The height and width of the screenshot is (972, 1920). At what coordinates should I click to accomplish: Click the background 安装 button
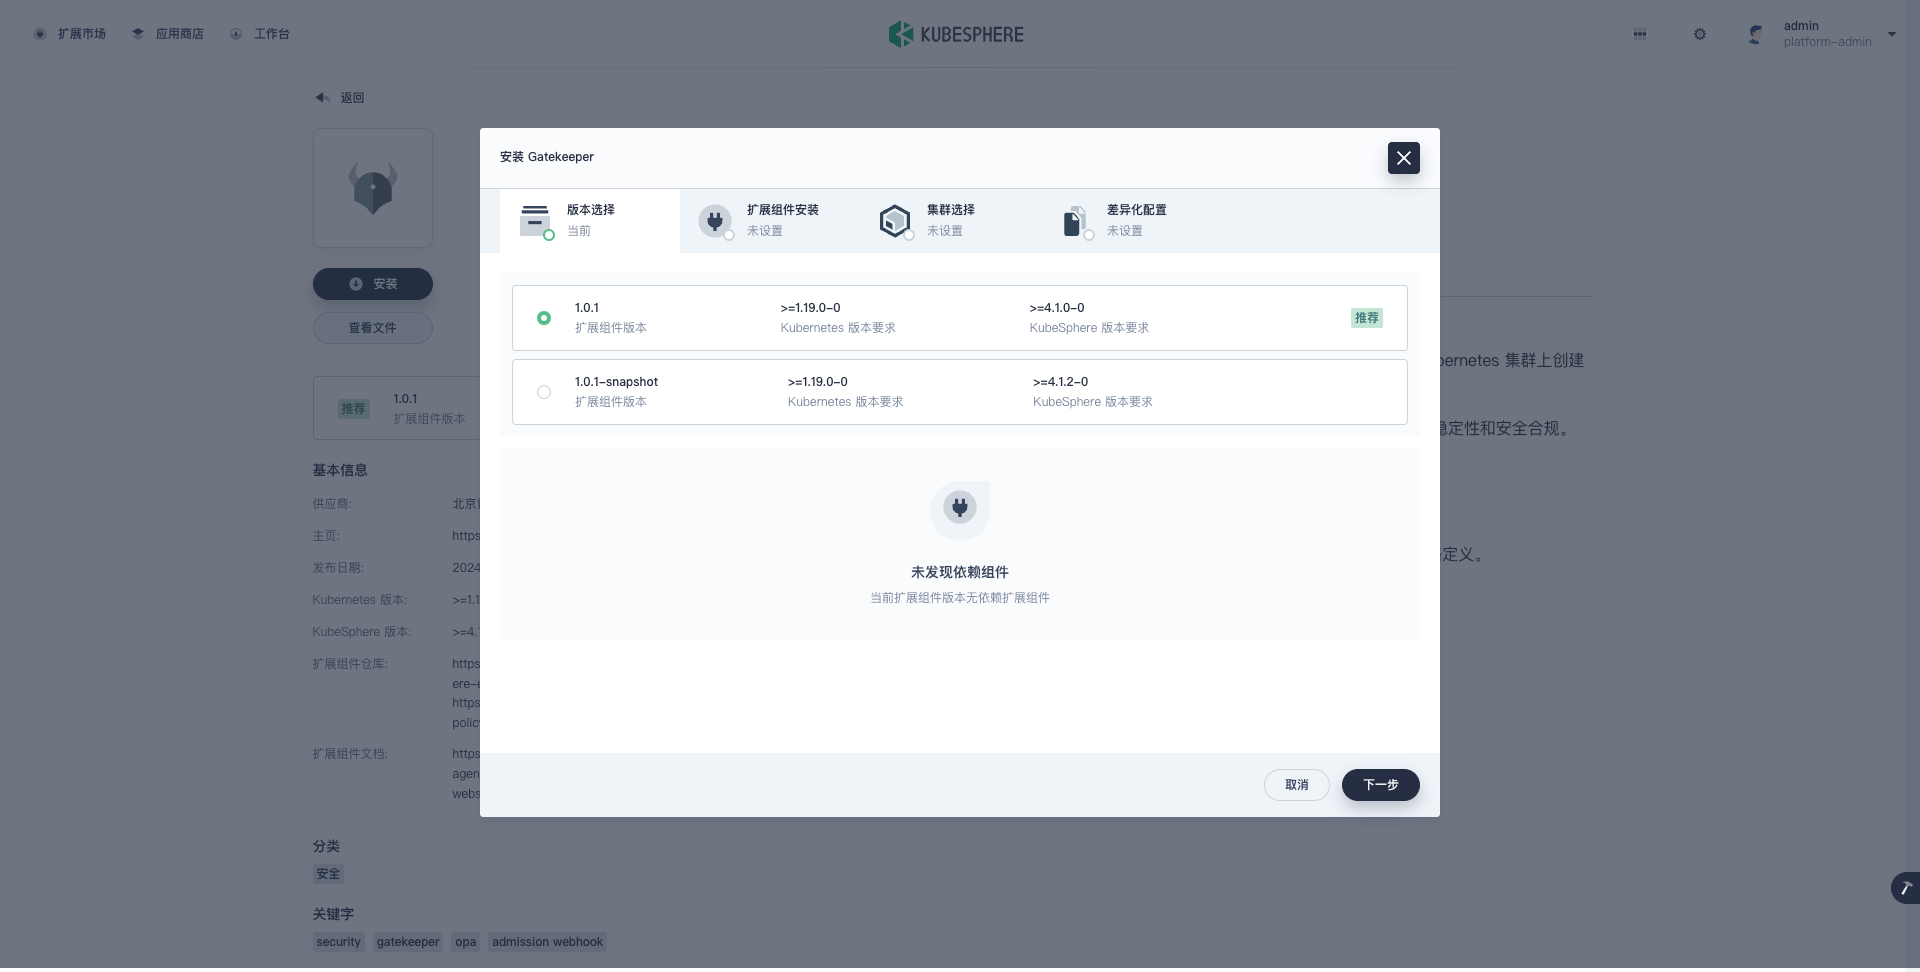coord(373,284)
